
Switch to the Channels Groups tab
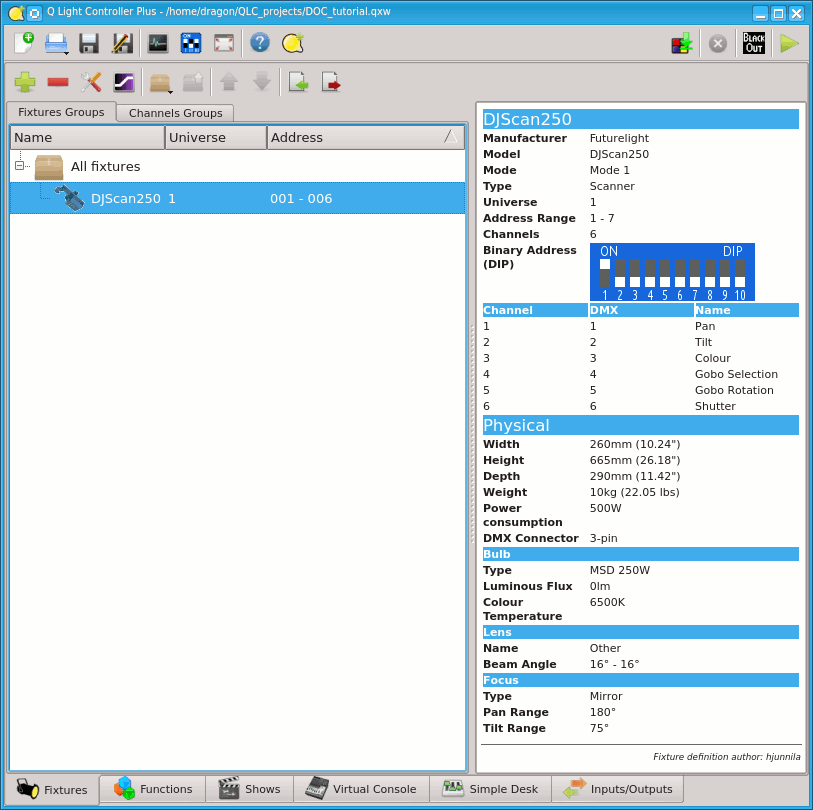(175, 113)
